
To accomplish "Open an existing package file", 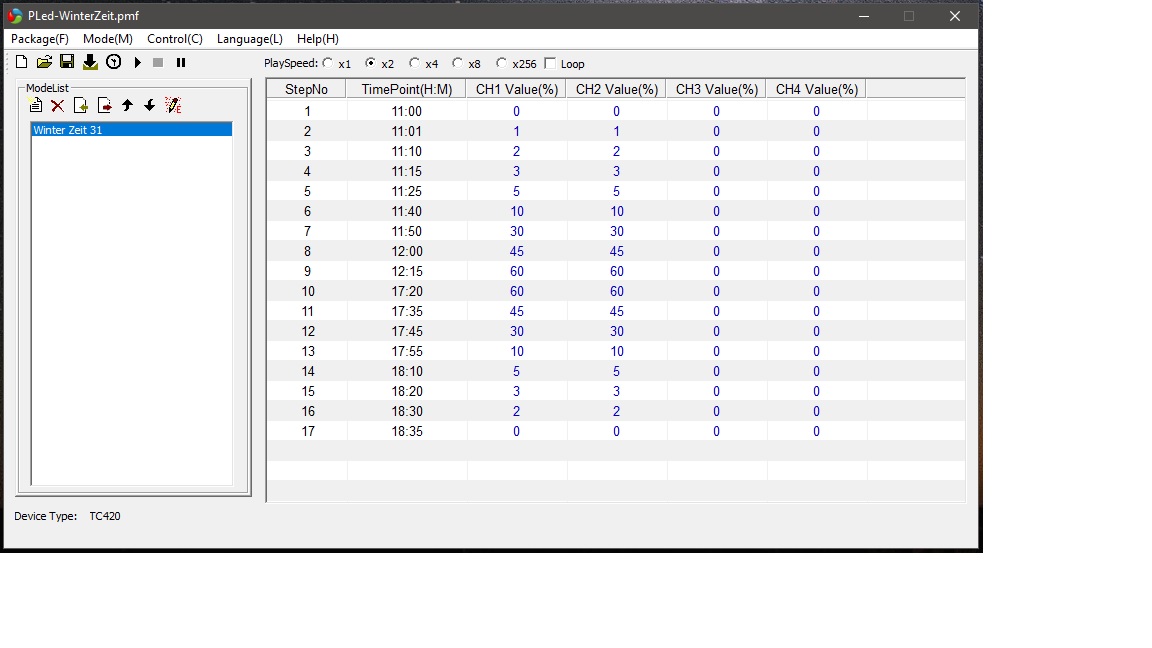I will [44, 62].
